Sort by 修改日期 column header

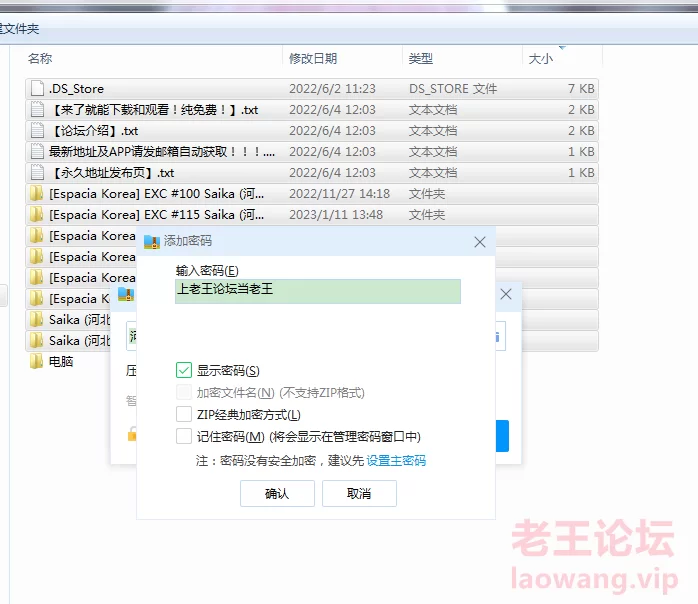(x=313, y=59)
